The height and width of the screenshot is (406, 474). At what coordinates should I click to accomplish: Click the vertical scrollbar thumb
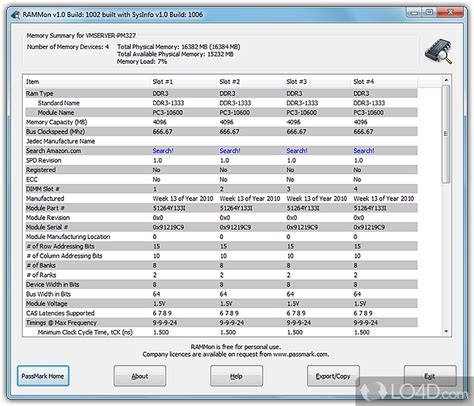[446, 134]
